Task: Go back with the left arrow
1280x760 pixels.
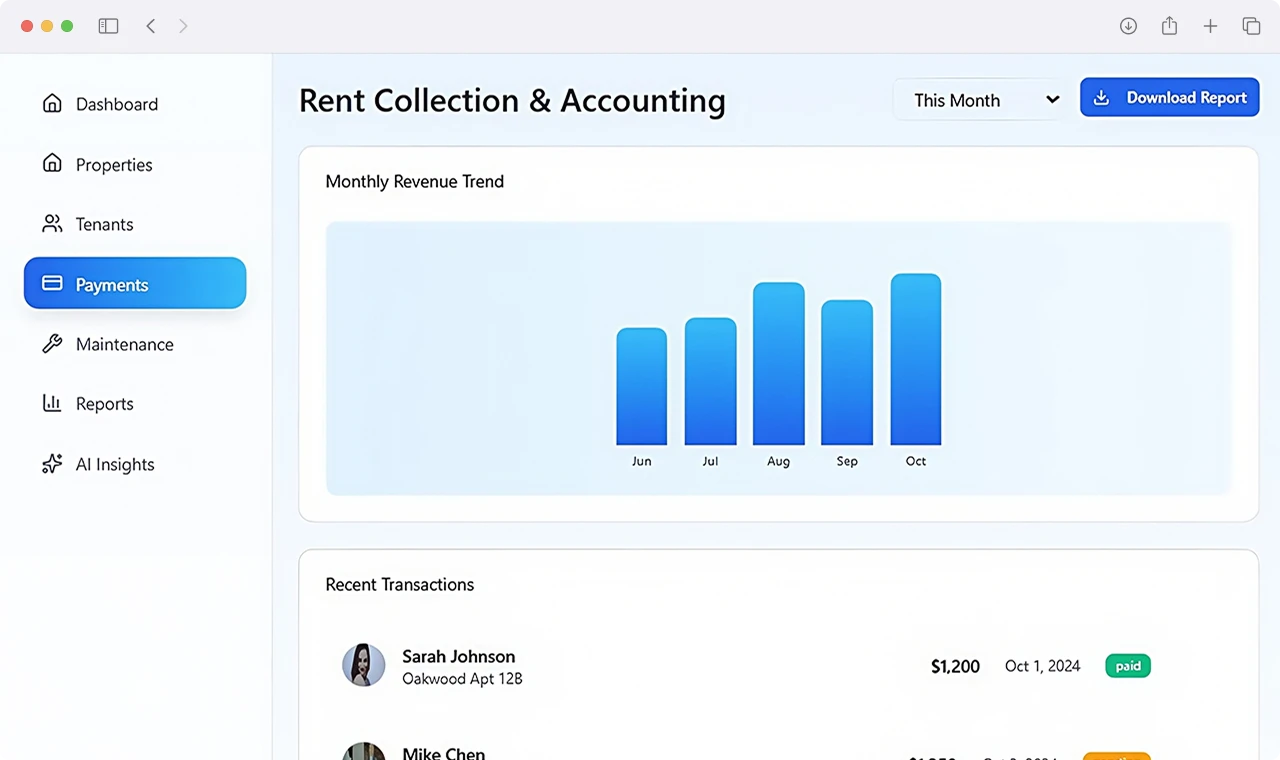Action: (151, 26)
